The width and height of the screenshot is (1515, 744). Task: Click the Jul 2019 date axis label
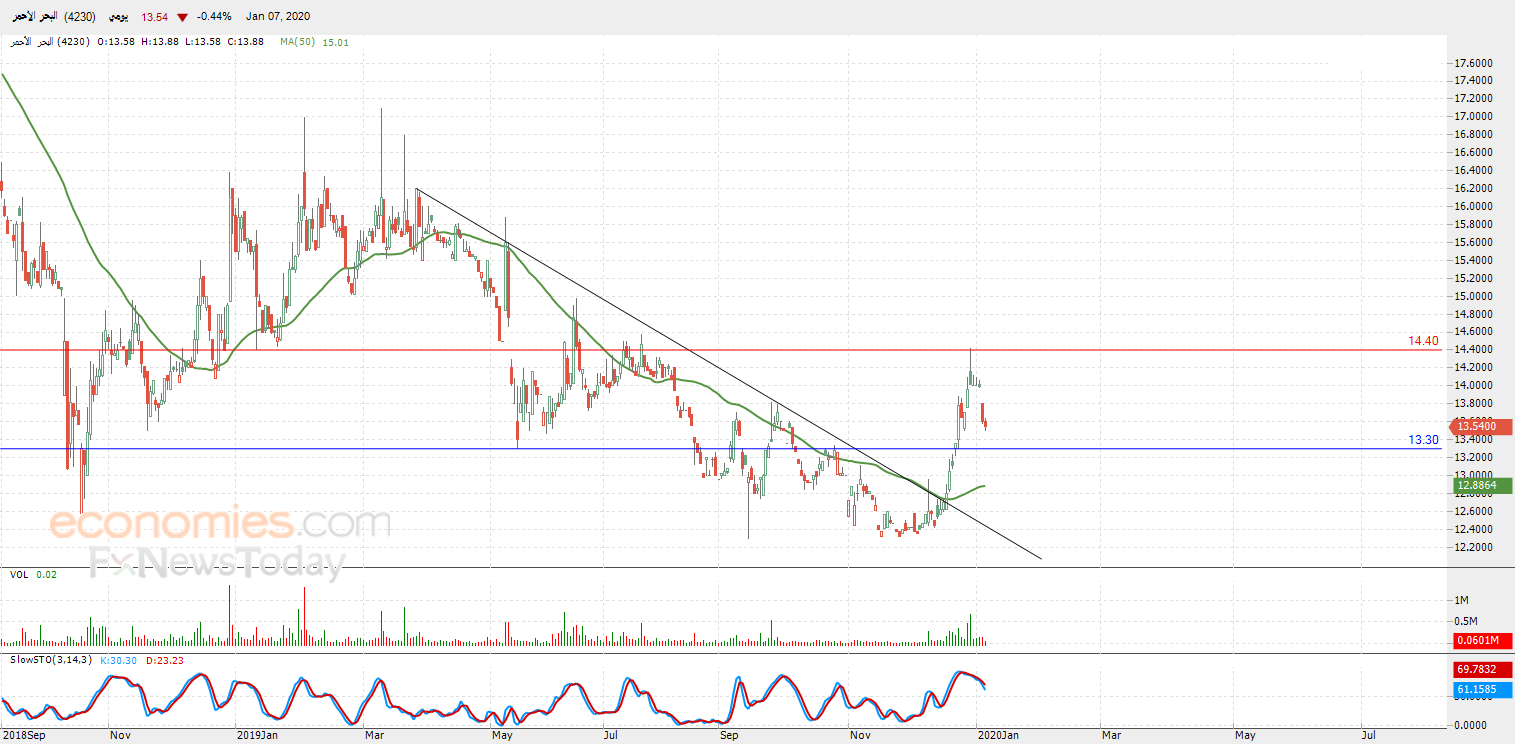click(x=610, y=735)
